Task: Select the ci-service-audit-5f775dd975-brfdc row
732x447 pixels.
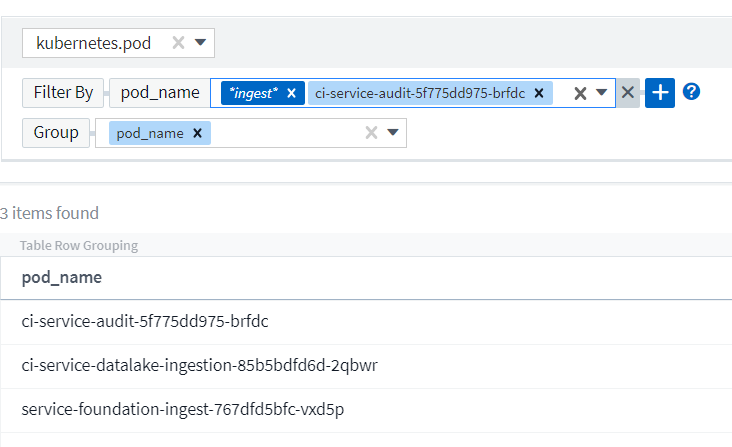Action: click(145, 322)
